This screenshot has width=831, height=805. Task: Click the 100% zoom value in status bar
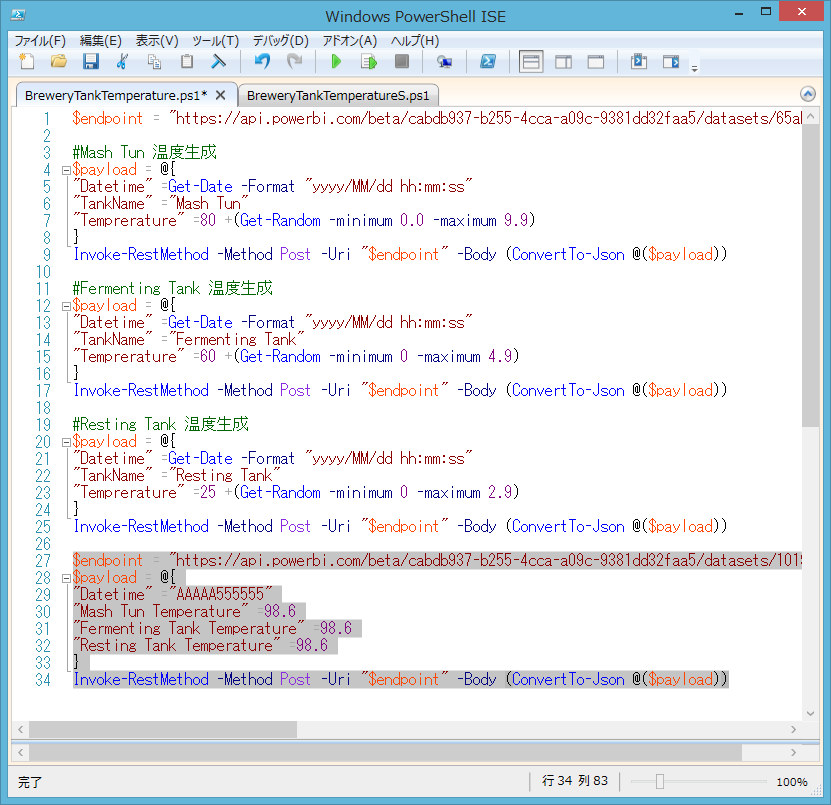click(792, 782)
